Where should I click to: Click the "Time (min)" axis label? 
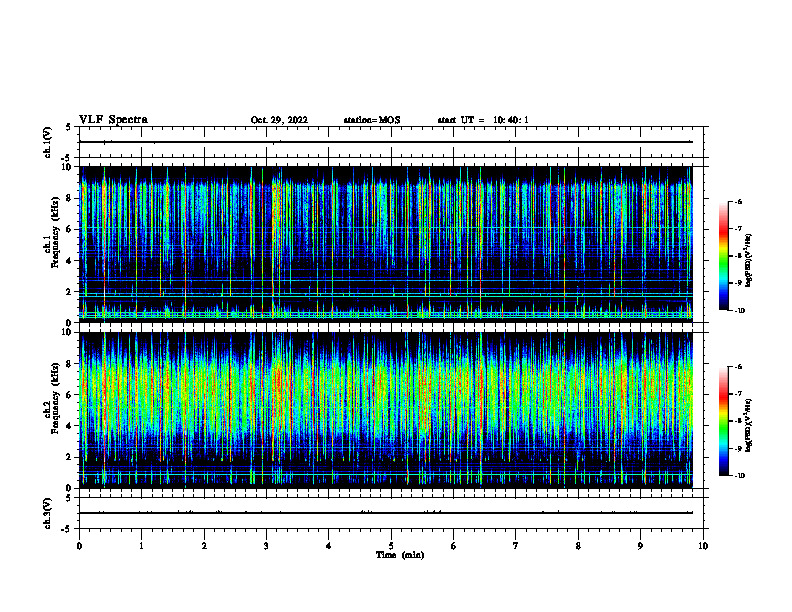click(400, 555)
